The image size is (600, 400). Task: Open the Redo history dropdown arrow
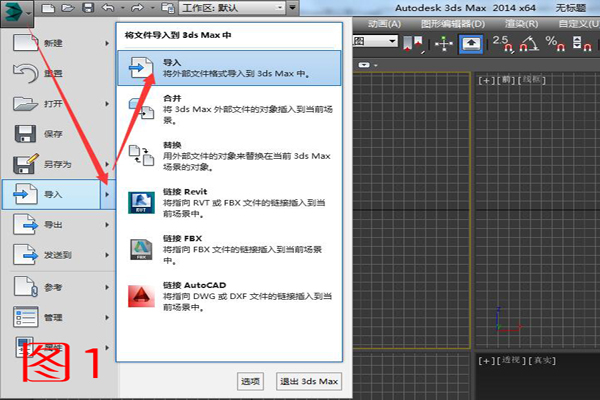pyautogui.click(x=152, y=8)
